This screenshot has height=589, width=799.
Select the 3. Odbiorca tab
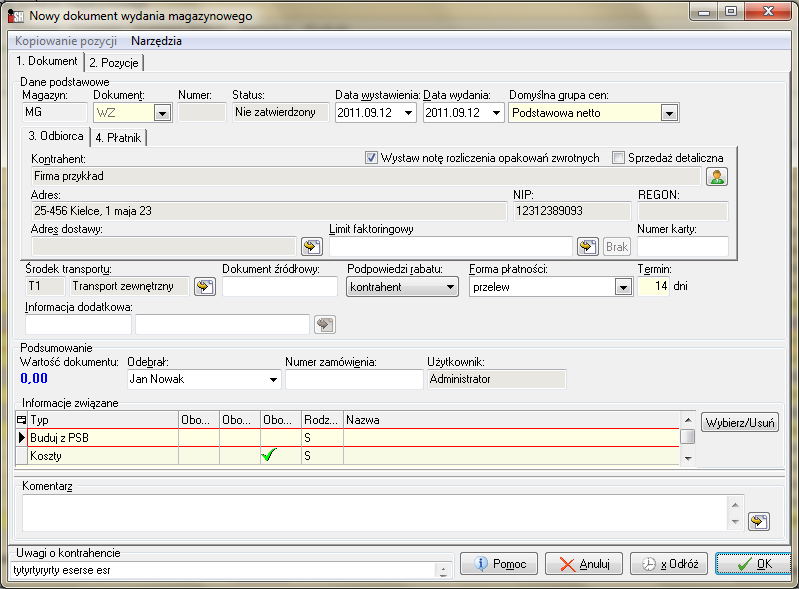(56, 136)
